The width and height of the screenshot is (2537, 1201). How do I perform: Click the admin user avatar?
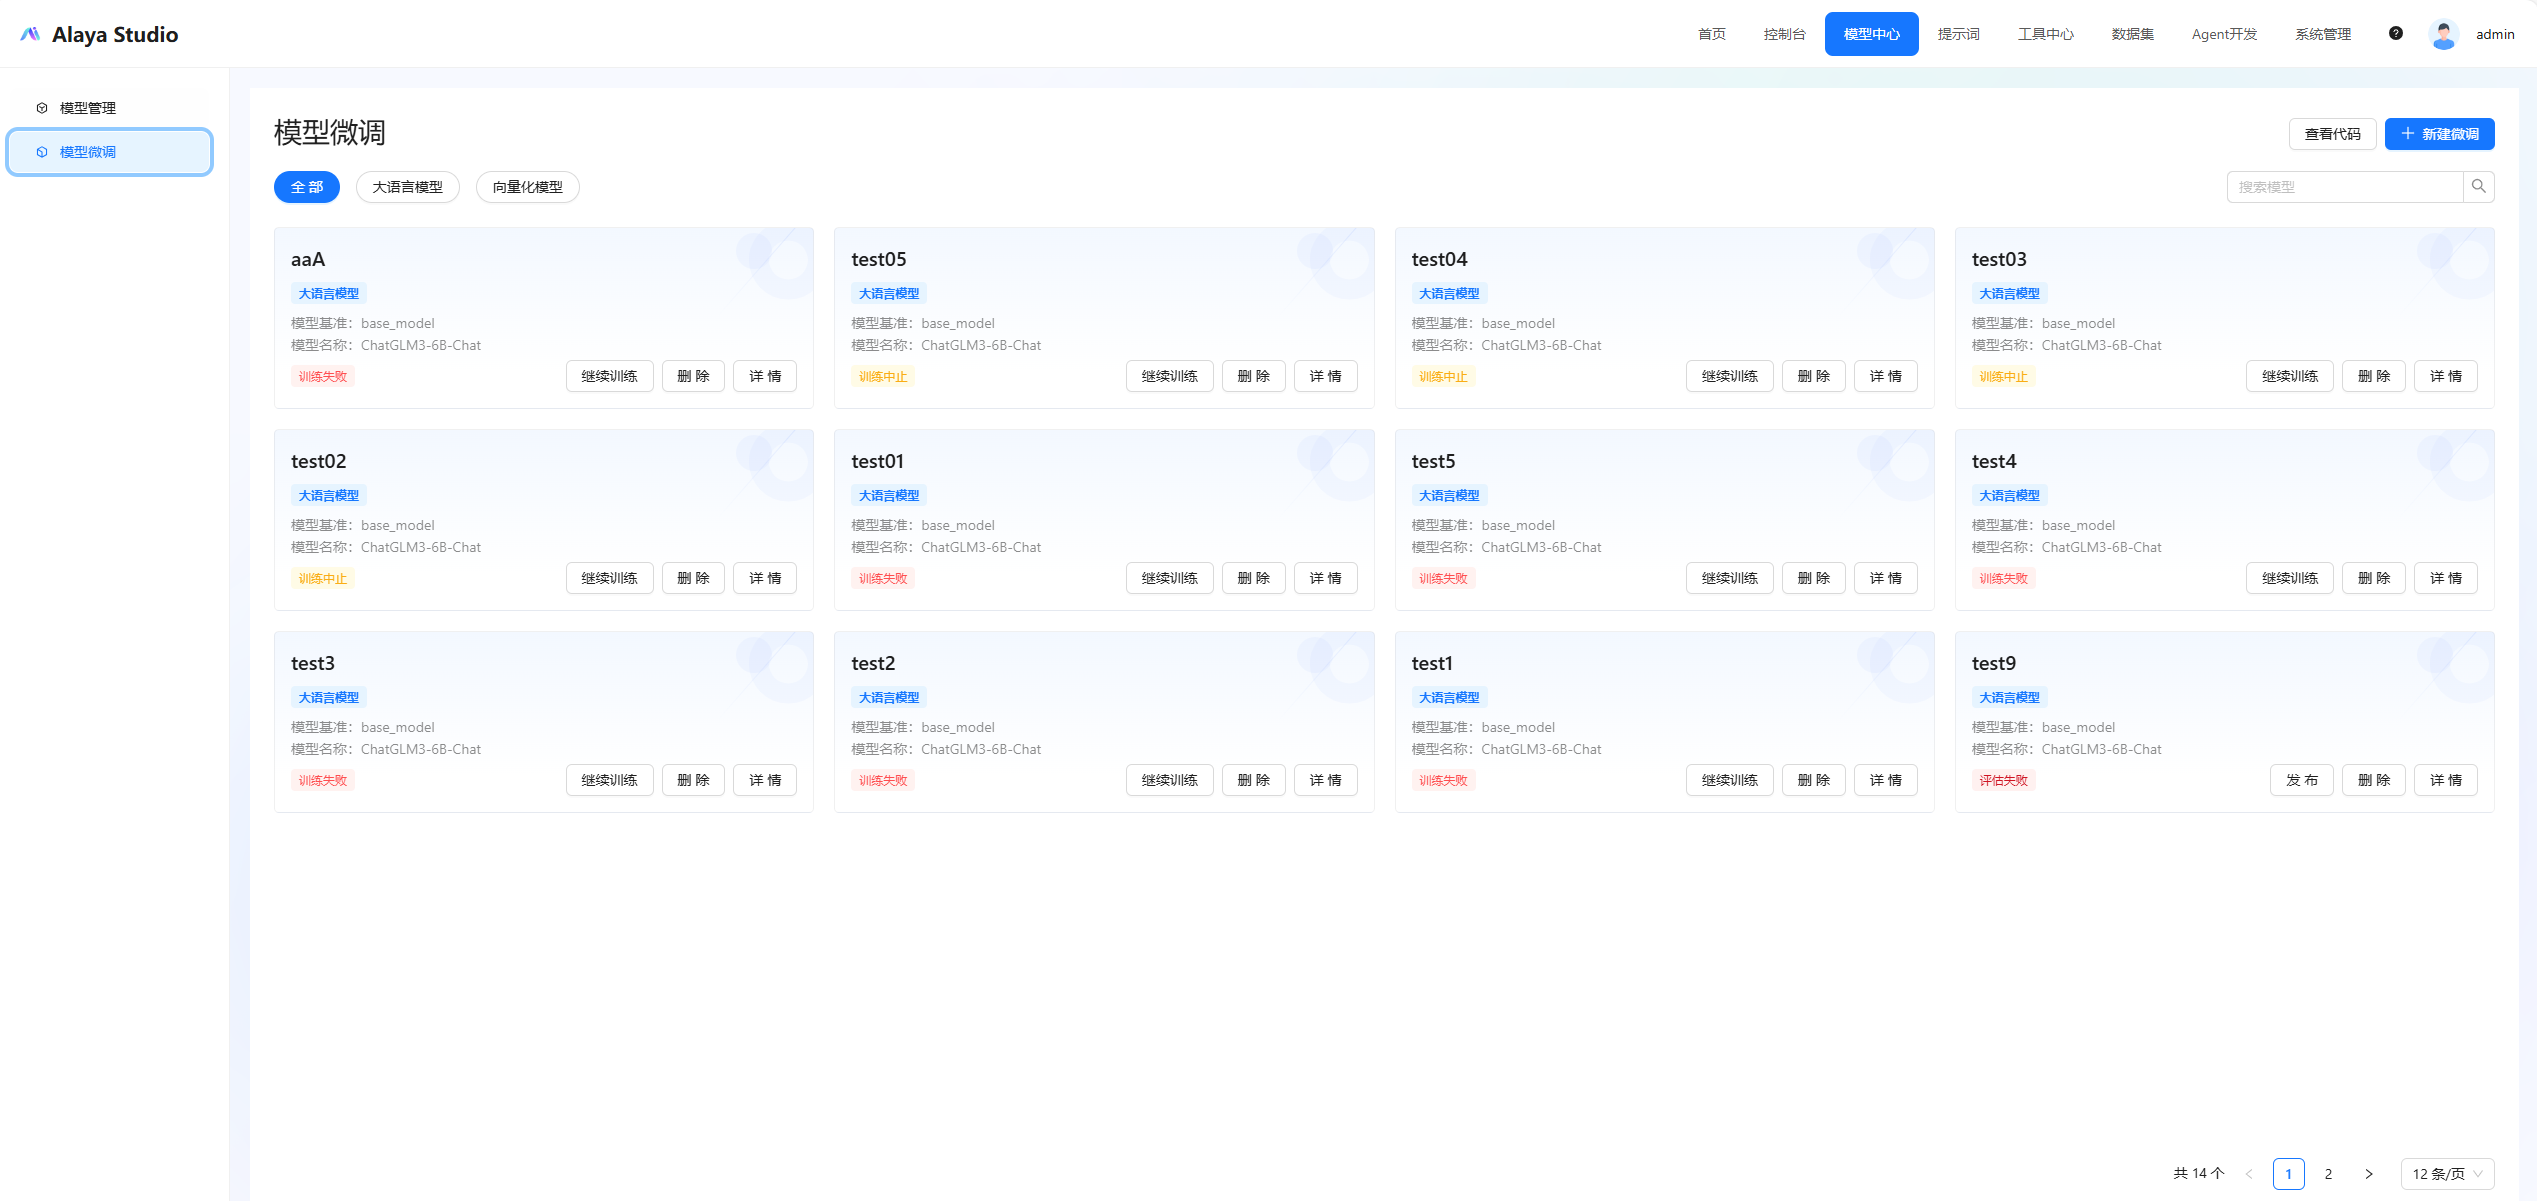pos(2443,34)
